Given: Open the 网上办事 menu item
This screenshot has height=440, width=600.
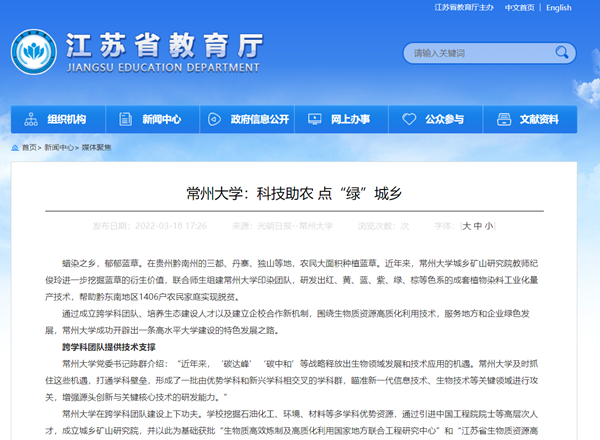Looking at the screenshot, I should (350, 119).
